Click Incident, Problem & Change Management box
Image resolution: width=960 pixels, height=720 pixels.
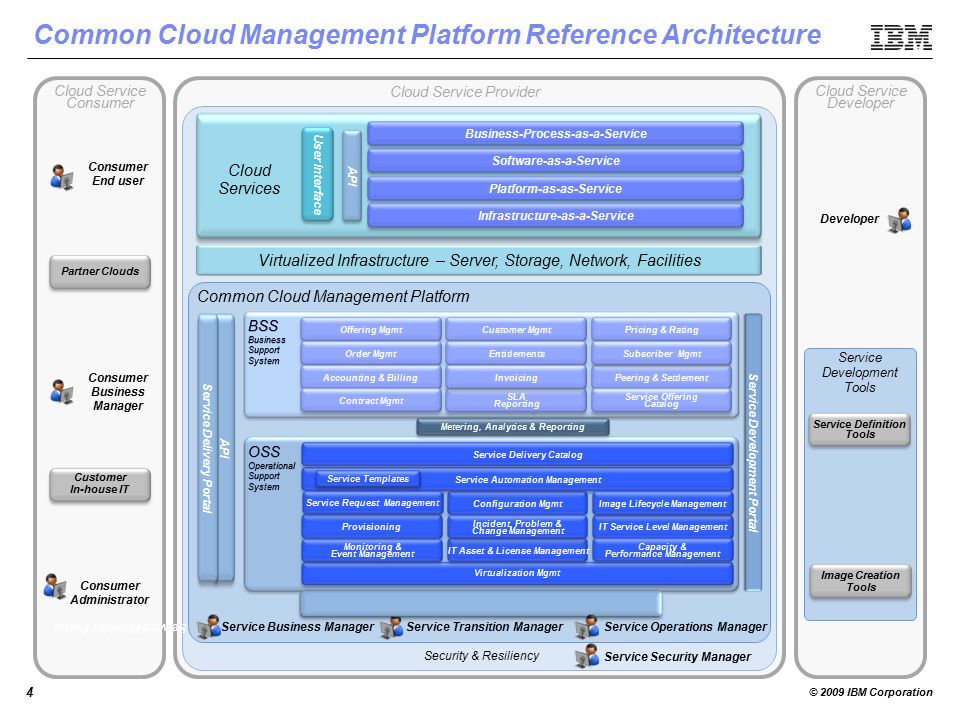click(x=517, y=527)
